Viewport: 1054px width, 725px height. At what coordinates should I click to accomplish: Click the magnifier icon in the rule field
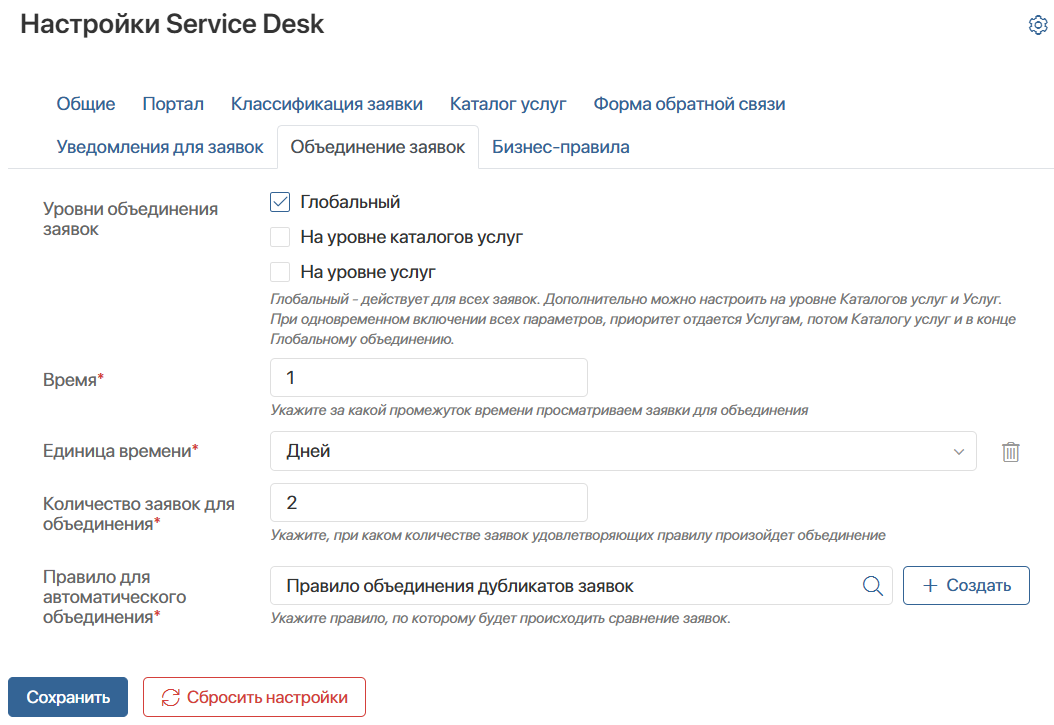(873, 586)
